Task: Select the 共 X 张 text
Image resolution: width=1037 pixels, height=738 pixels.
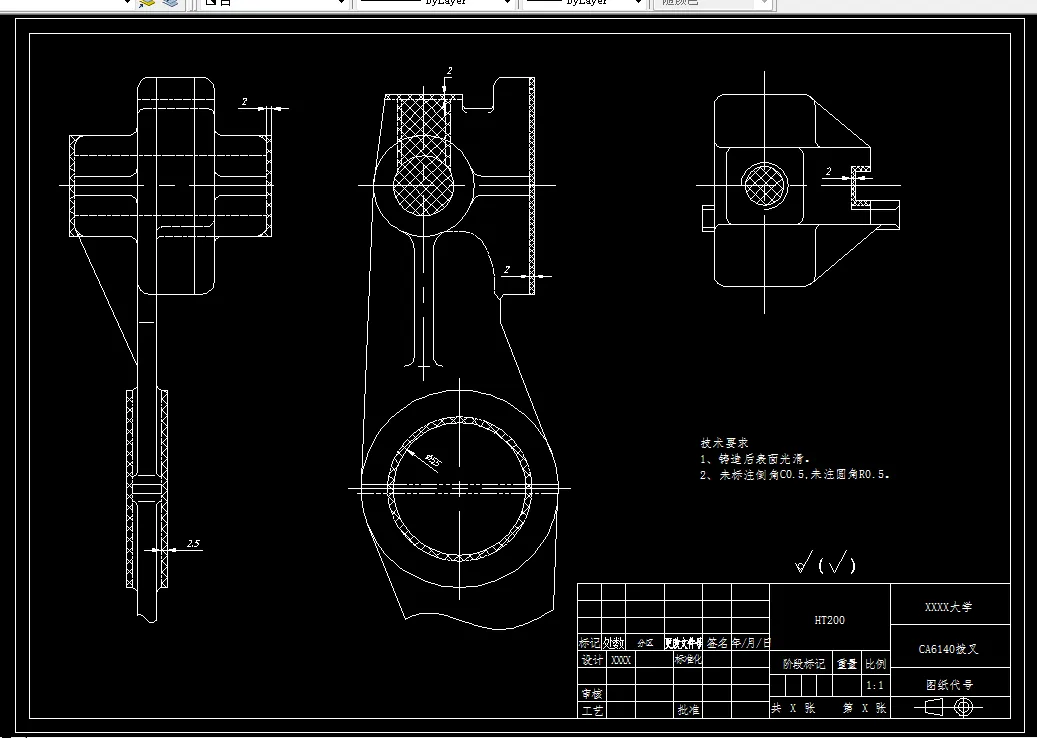Action: point(794,708)
